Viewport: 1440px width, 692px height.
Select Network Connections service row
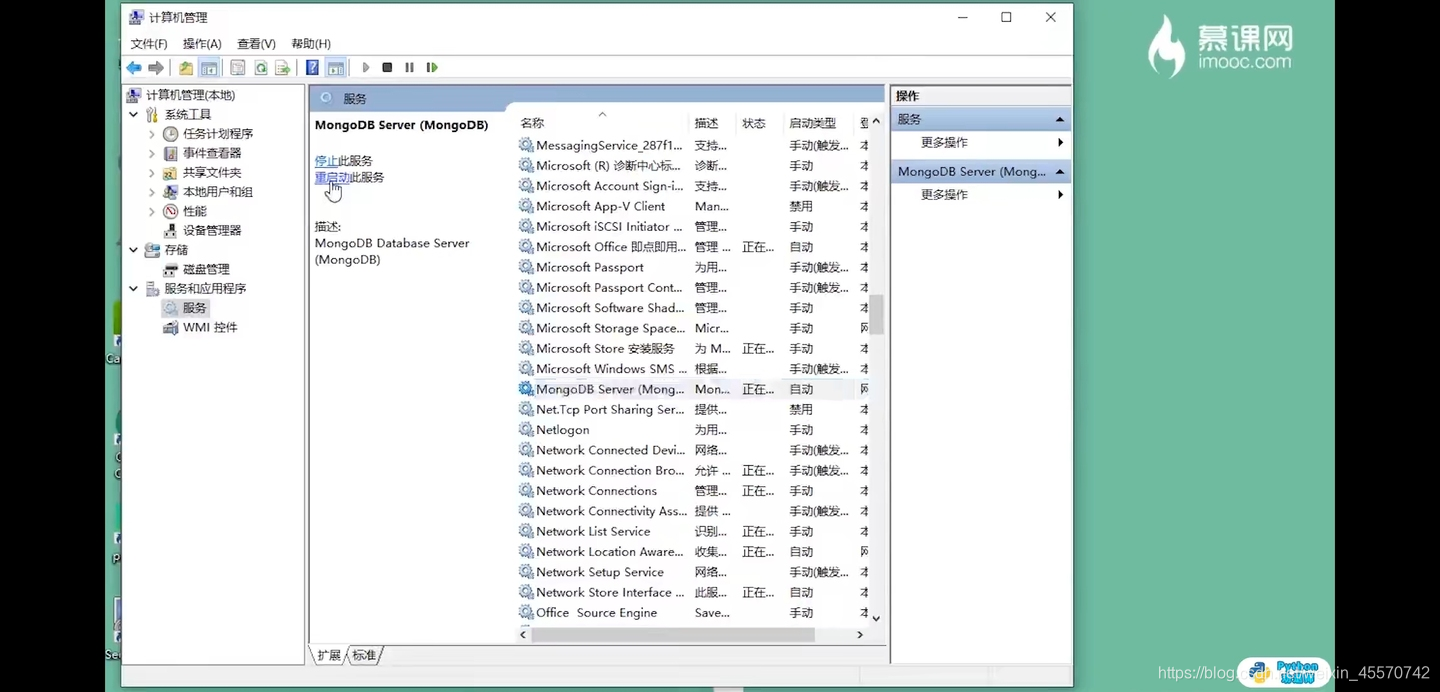692,491
